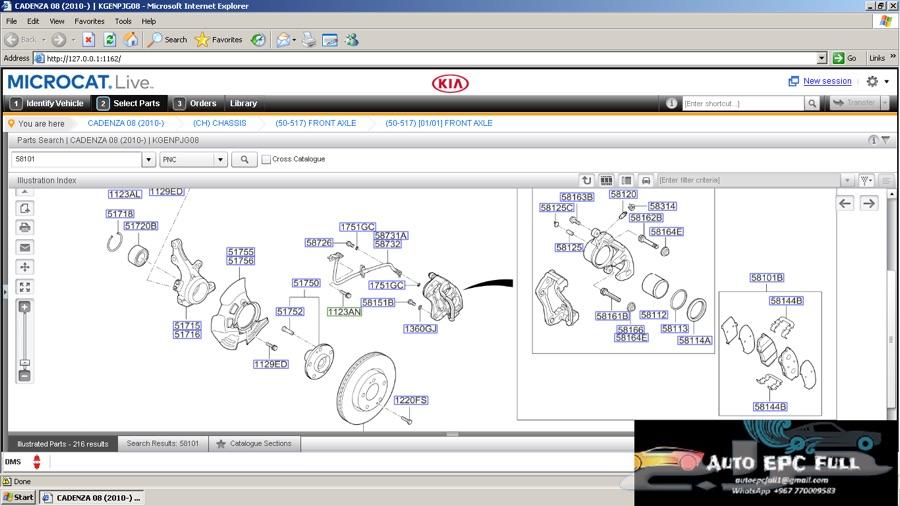Print the illustration using printer icon in sidebar
900x506 pixels.
pyautogui.click(x=25, y=227)
